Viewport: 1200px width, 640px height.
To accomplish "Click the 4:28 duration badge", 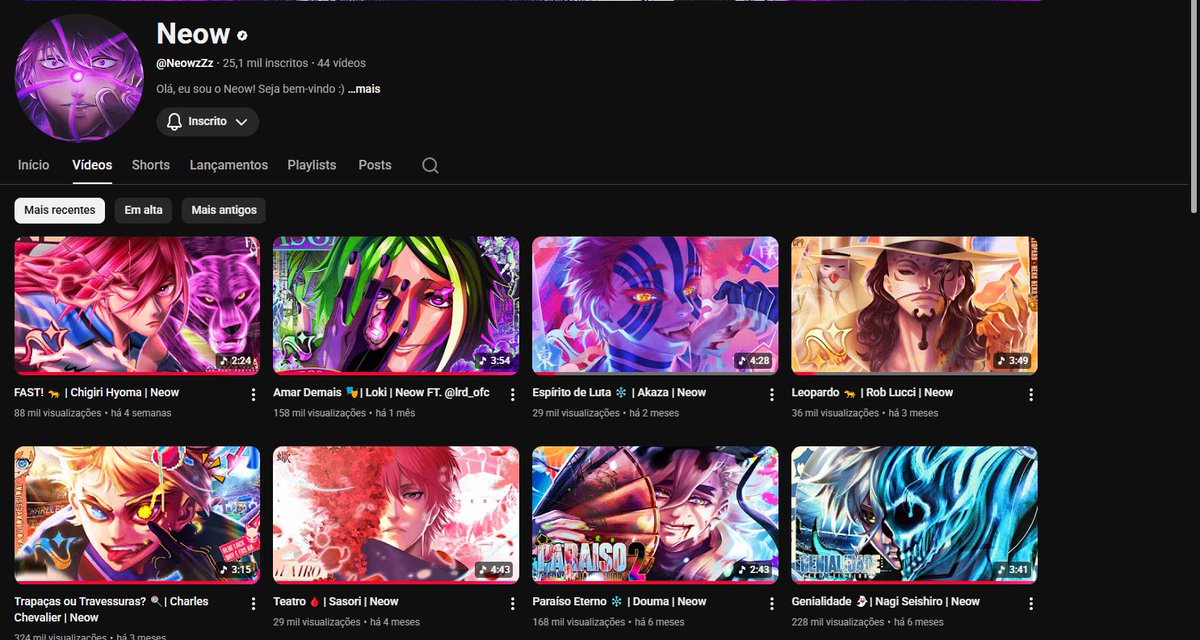I will [x=752, y=361].
